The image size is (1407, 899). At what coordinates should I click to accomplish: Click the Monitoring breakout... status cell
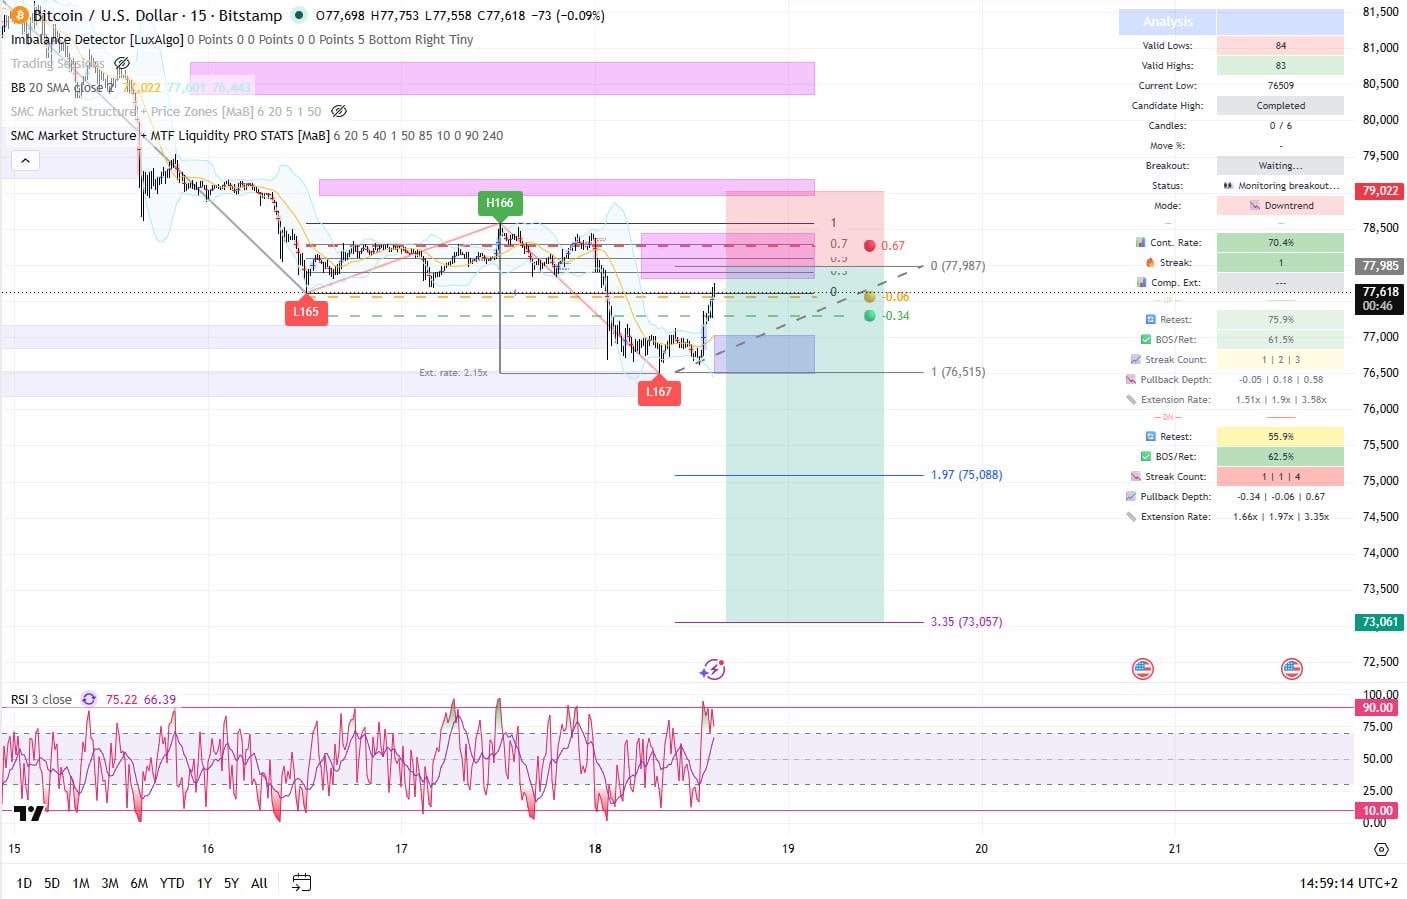tap(1280, 185)
